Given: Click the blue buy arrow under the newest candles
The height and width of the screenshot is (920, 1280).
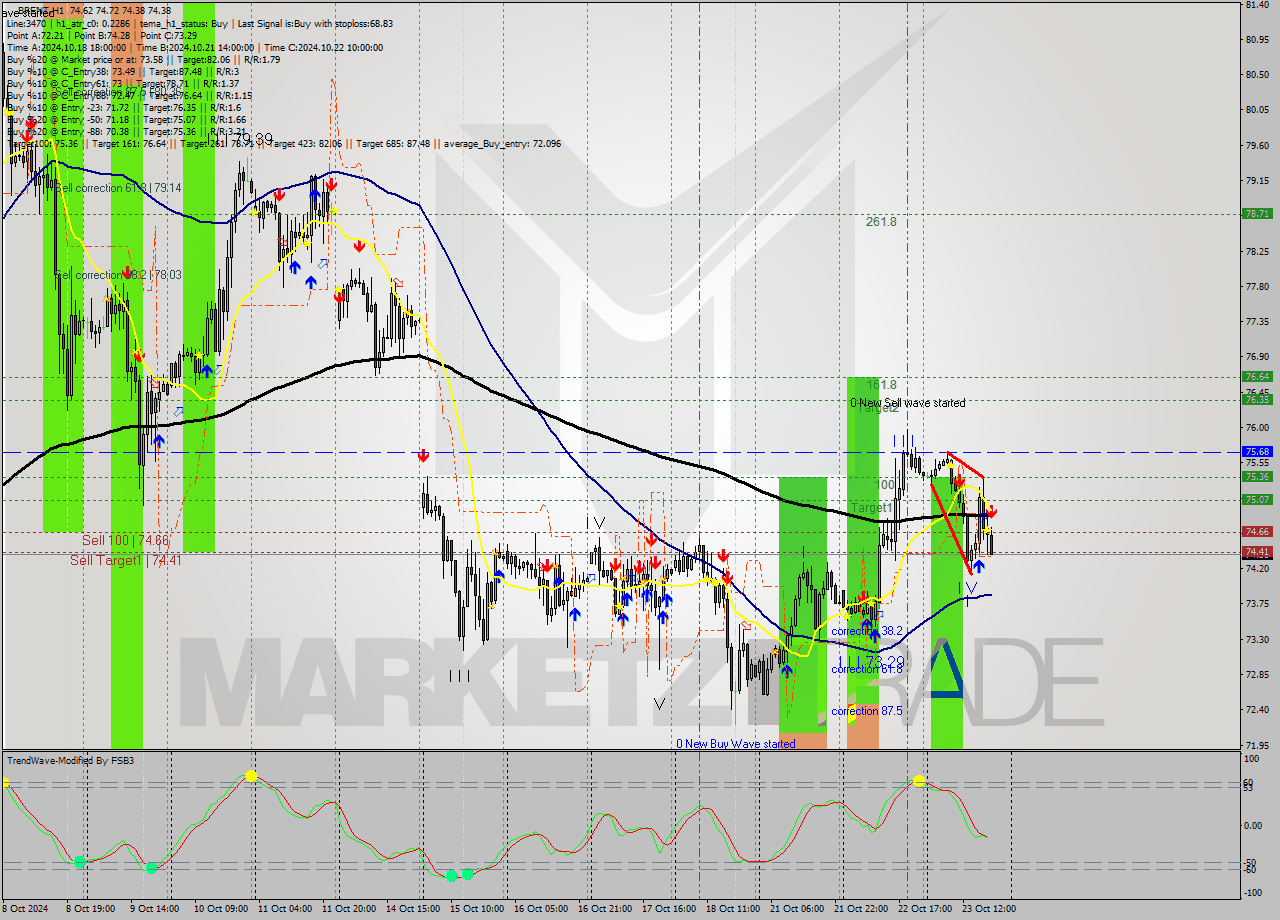Looking at the screenshot, I should [x=978, y=566].
